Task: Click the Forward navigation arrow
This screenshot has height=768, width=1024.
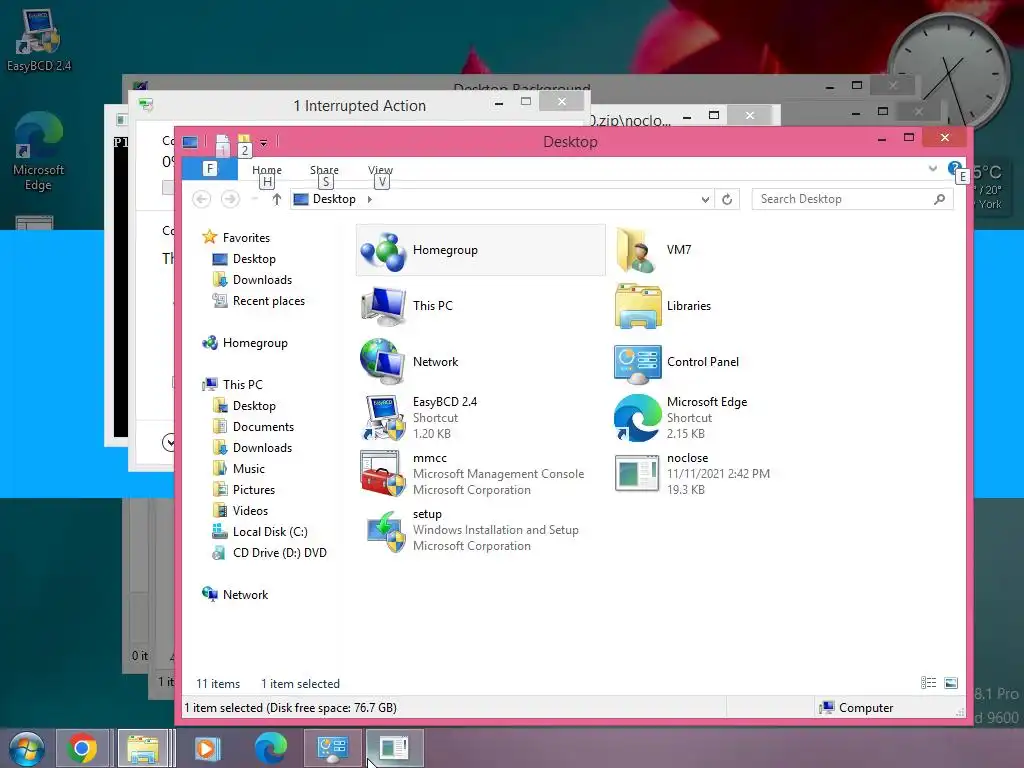Action: (x=230, y=199)
